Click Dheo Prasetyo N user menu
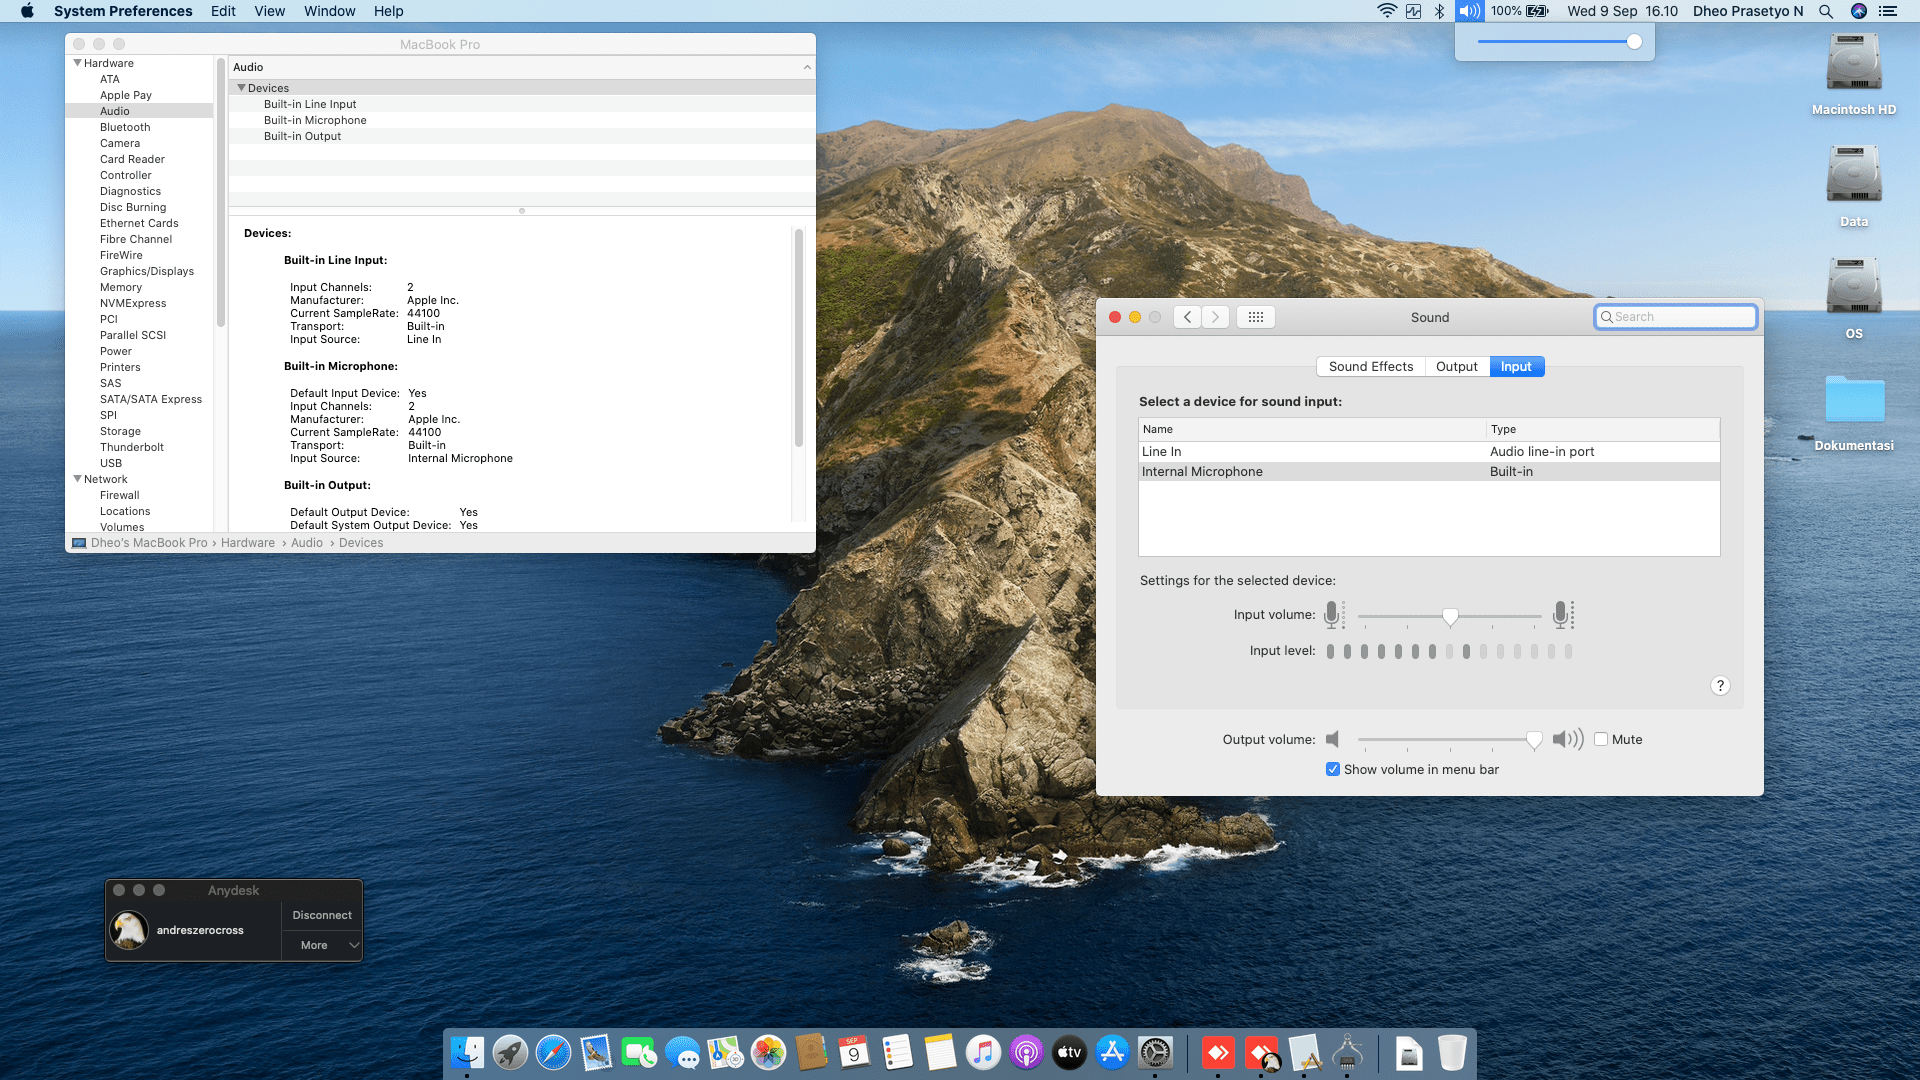Viewport: 1920px width, 1080px height. tap(1748, 11)
